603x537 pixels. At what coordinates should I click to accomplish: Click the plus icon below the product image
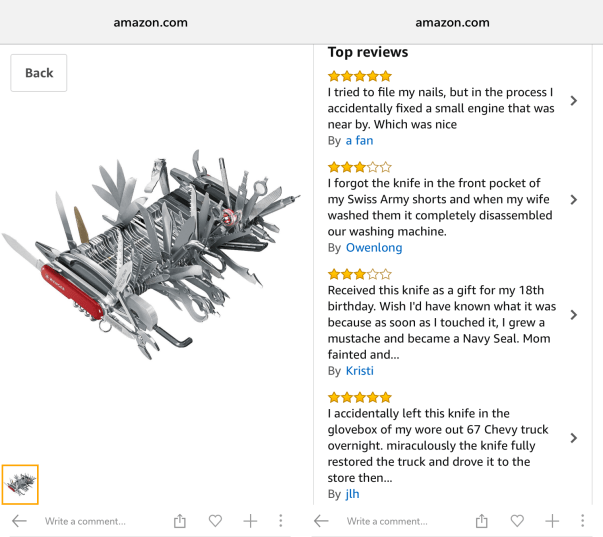[250, 521]
